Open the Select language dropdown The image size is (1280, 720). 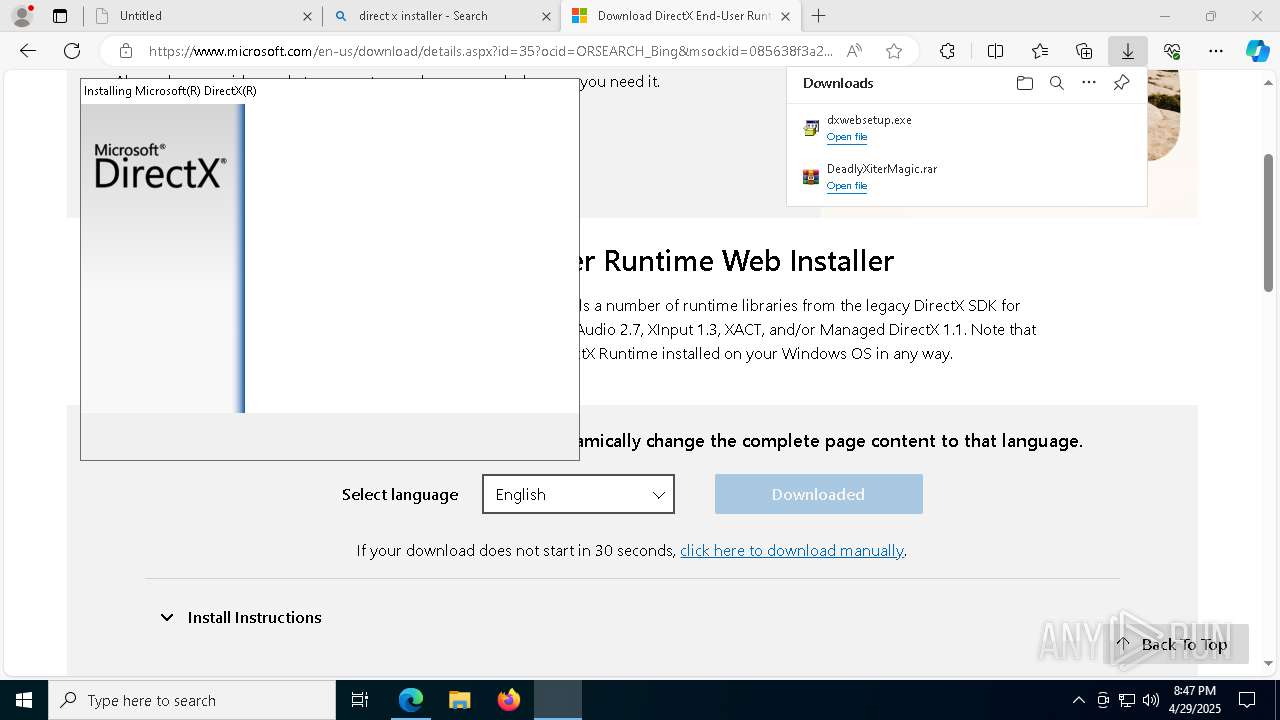click(578, 494)
